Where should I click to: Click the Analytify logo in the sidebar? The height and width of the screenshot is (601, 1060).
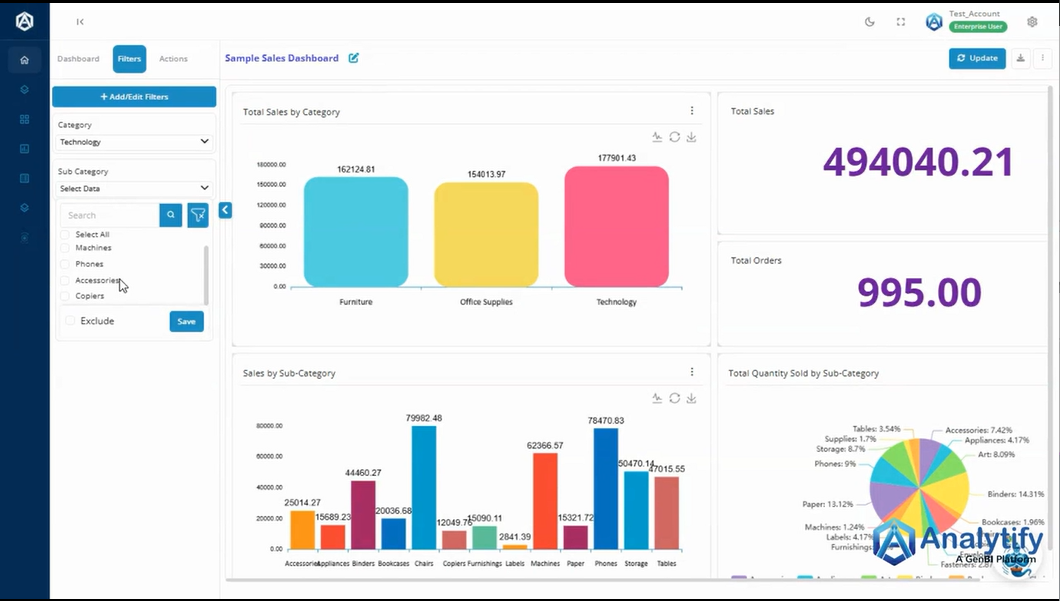tap(24, 22)
